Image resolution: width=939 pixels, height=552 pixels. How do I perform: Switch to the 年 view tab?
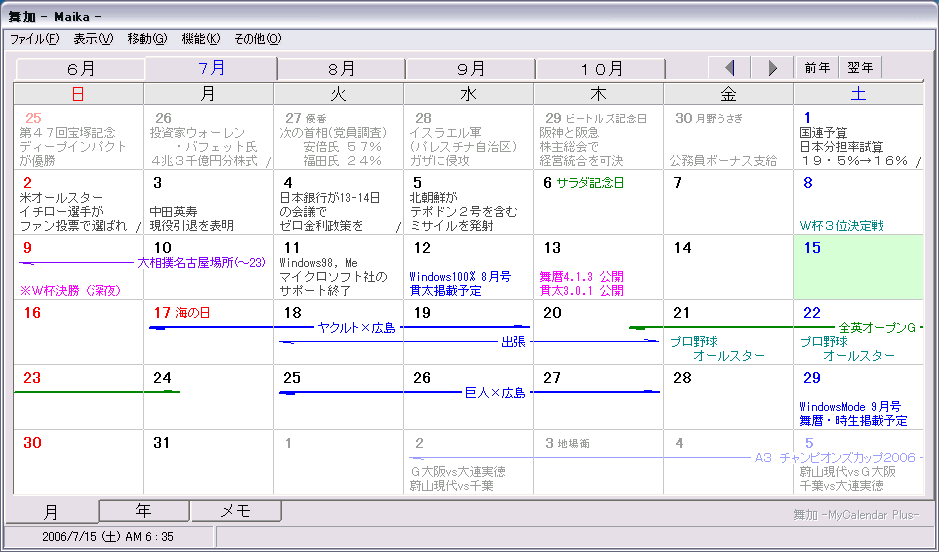(144, 511)
